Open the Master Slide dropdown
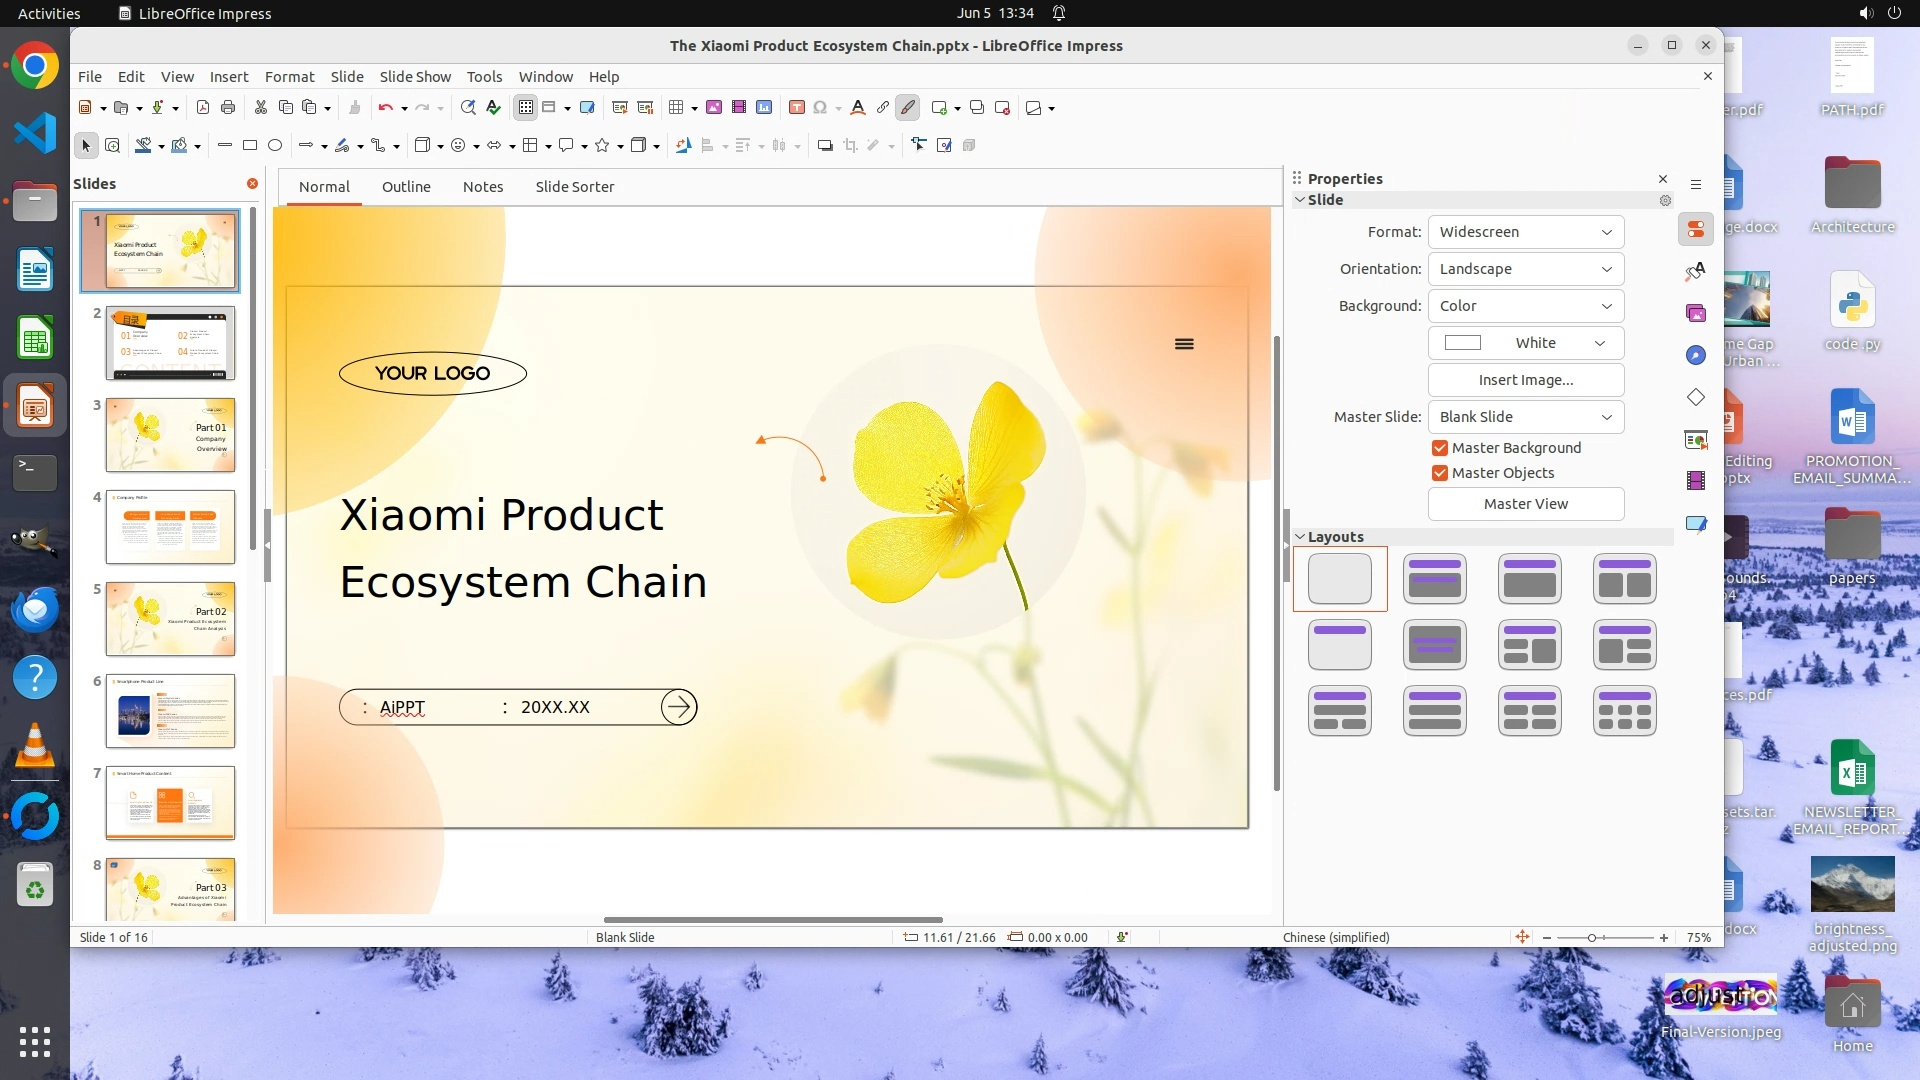 (1525, 417)
